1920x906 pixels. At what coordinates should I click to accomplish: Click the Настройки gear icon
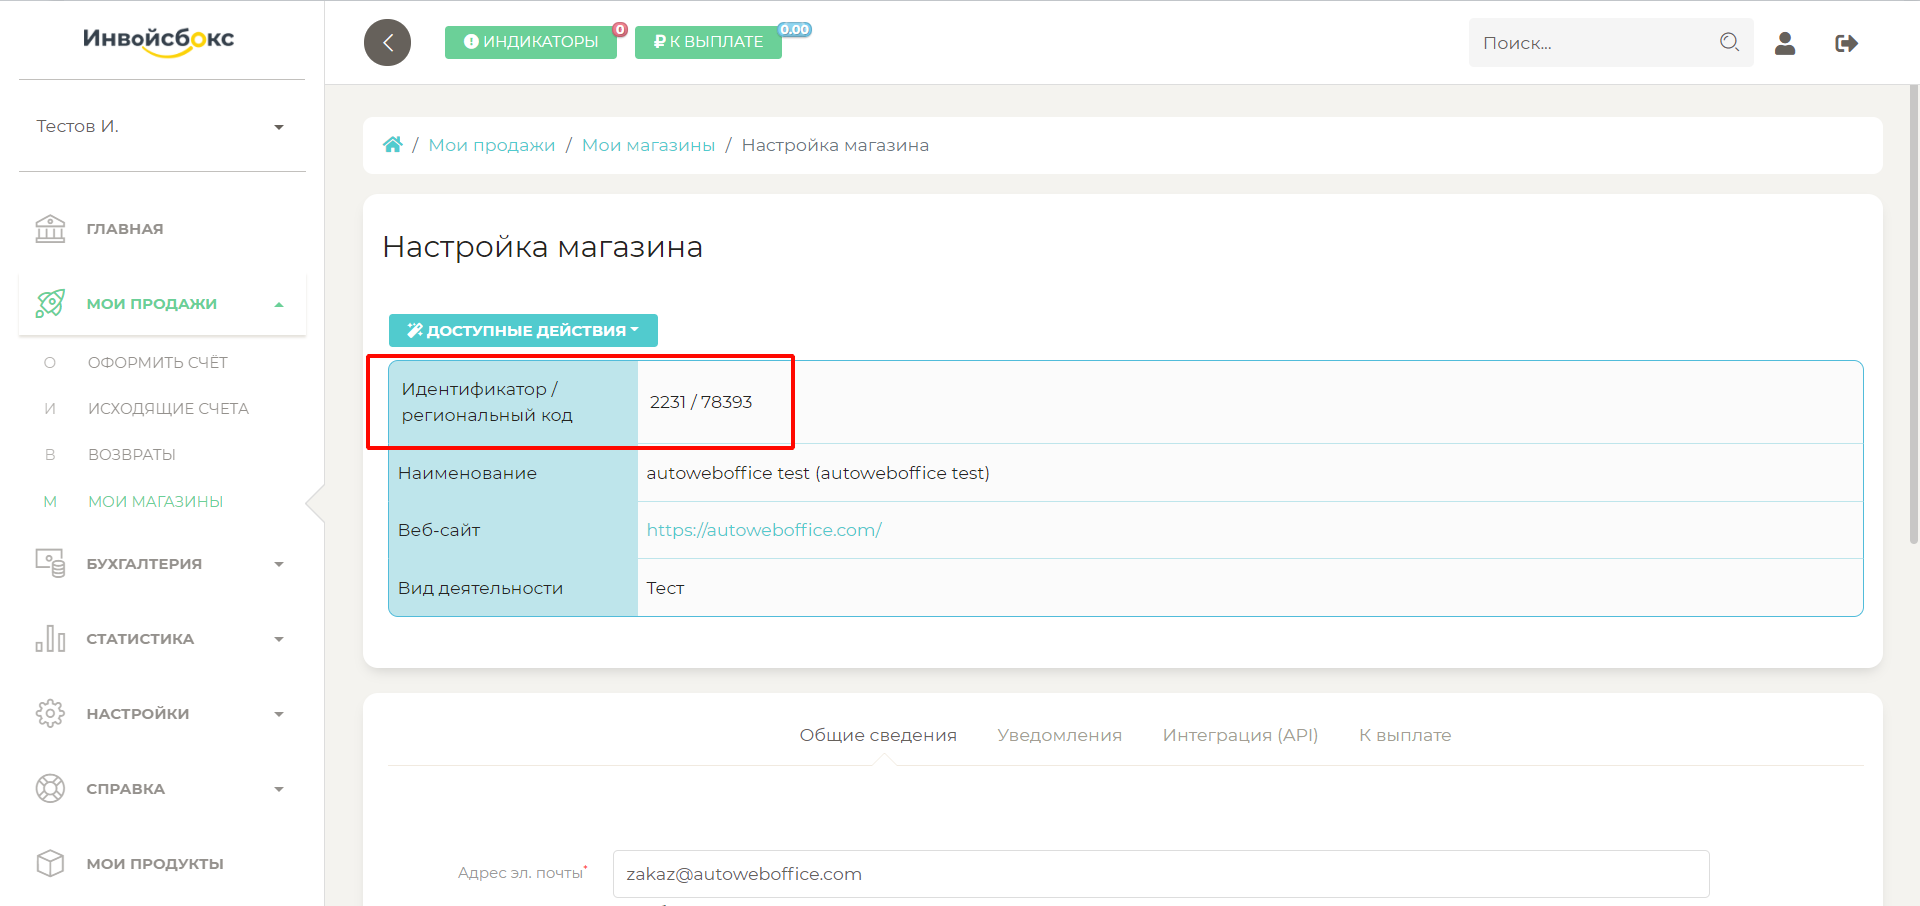[50, 714]
